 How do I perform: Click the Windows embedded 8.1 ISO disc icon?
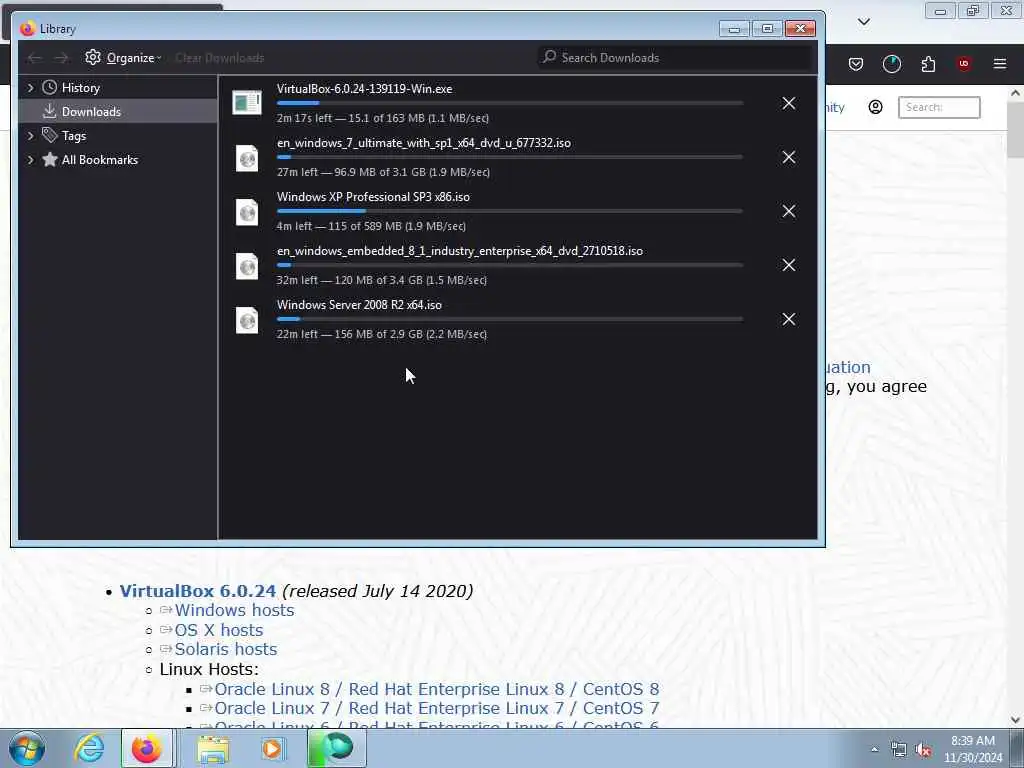tap(247, 266)
